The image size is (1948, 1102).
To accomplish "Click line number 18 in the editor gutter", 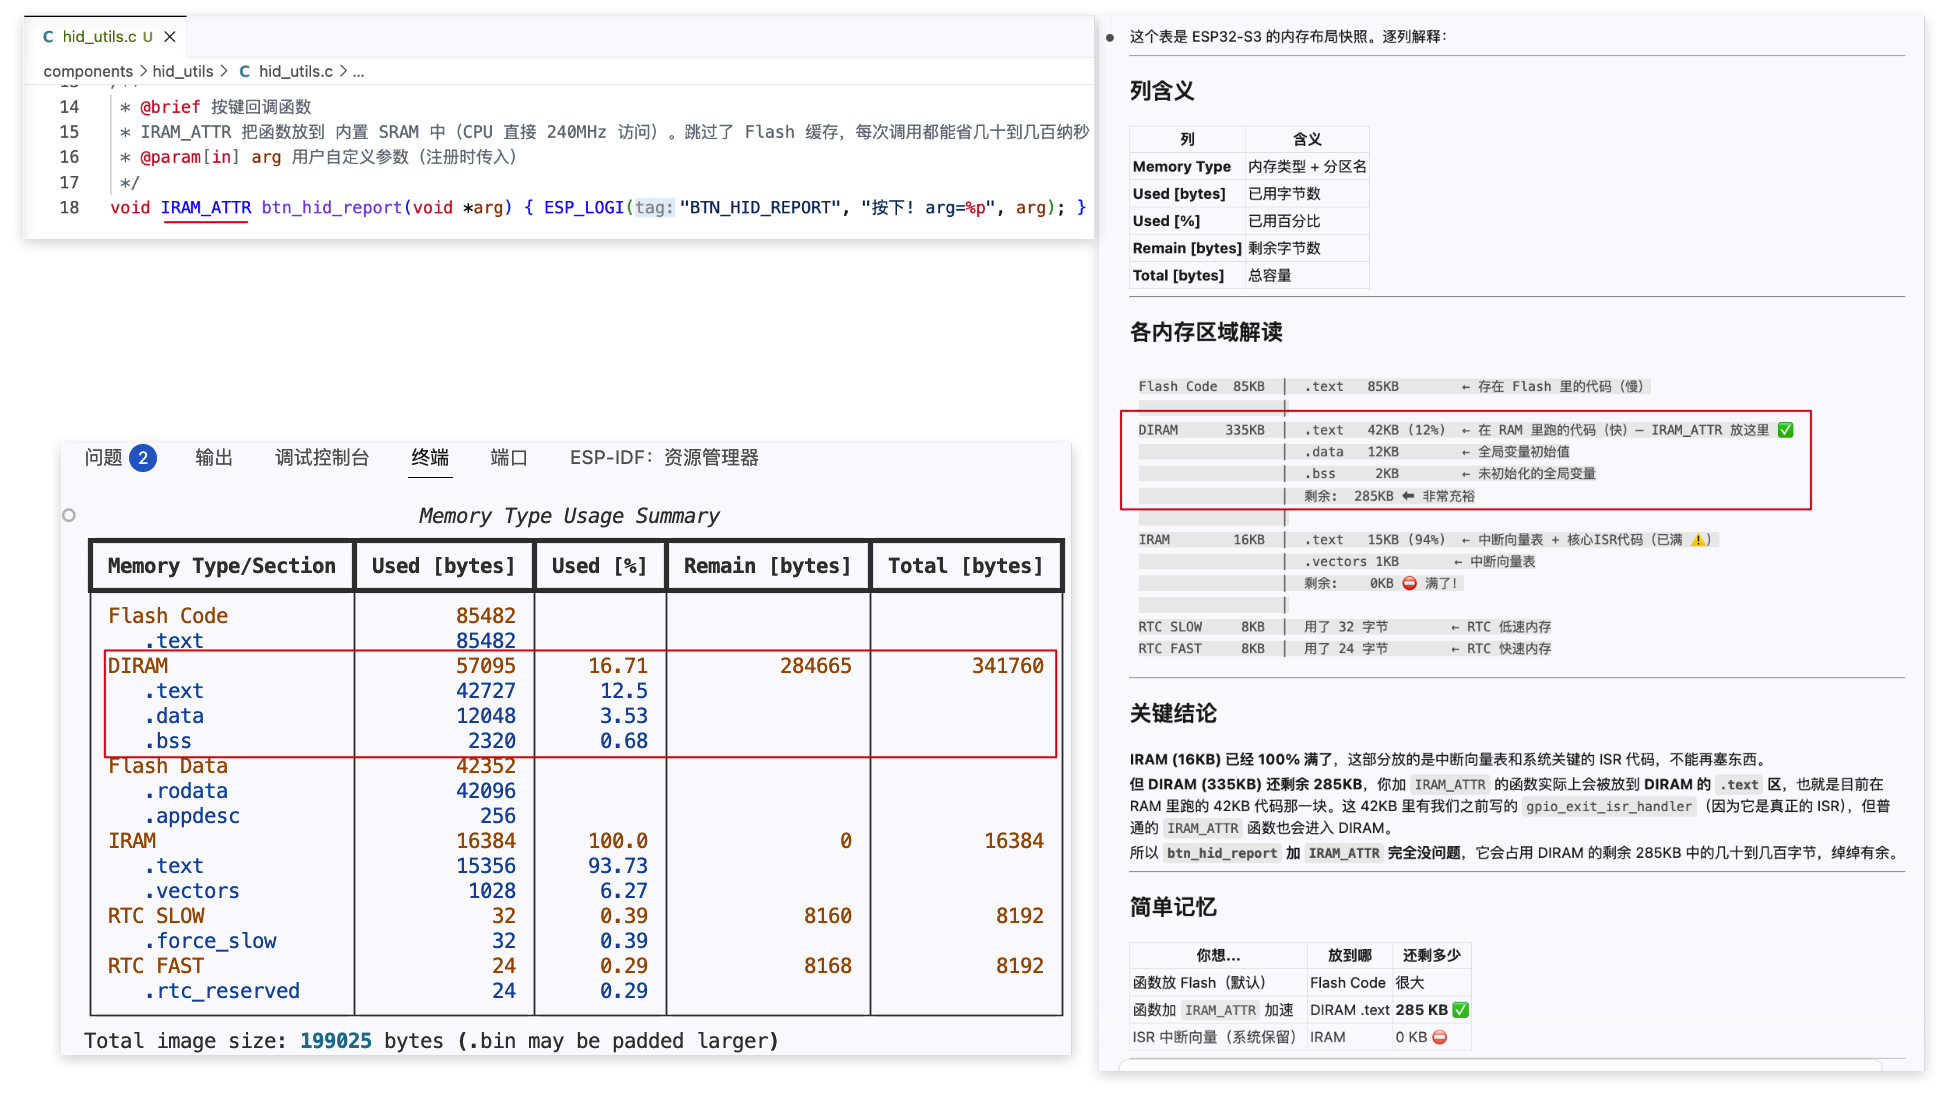I will pos(69,208).
